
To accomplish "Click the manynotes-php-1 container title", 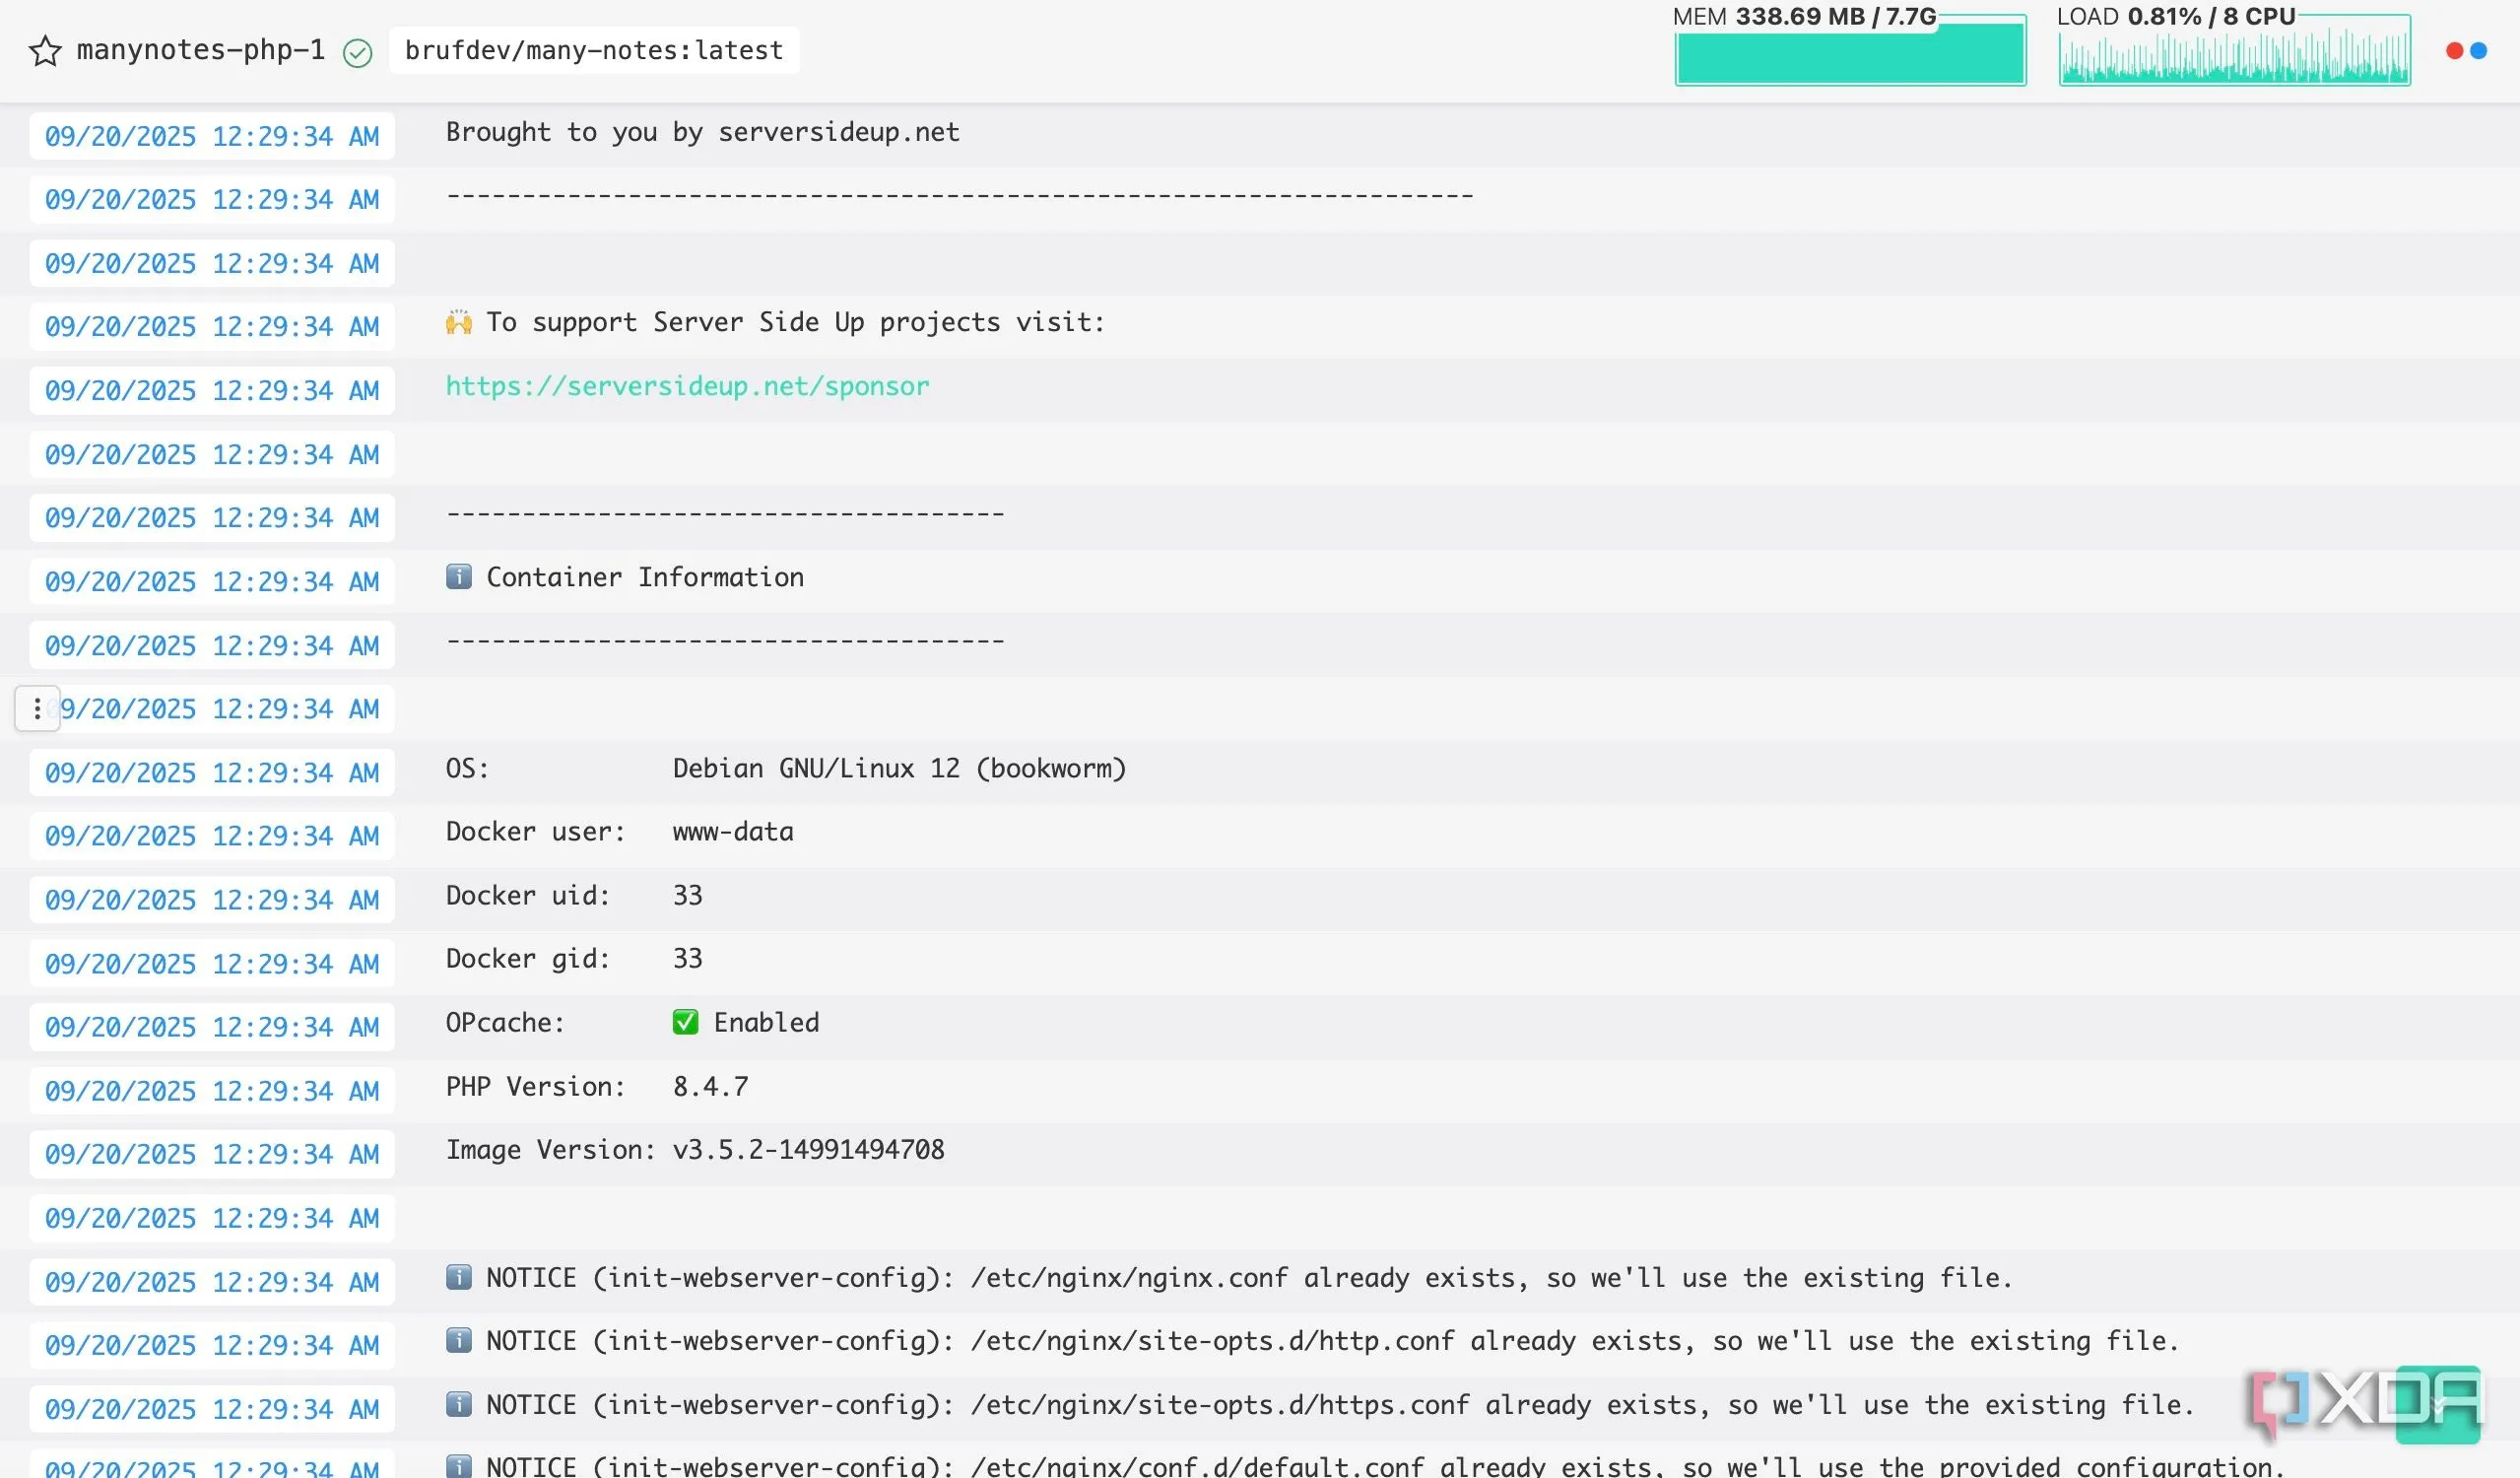I will point(200,50).
